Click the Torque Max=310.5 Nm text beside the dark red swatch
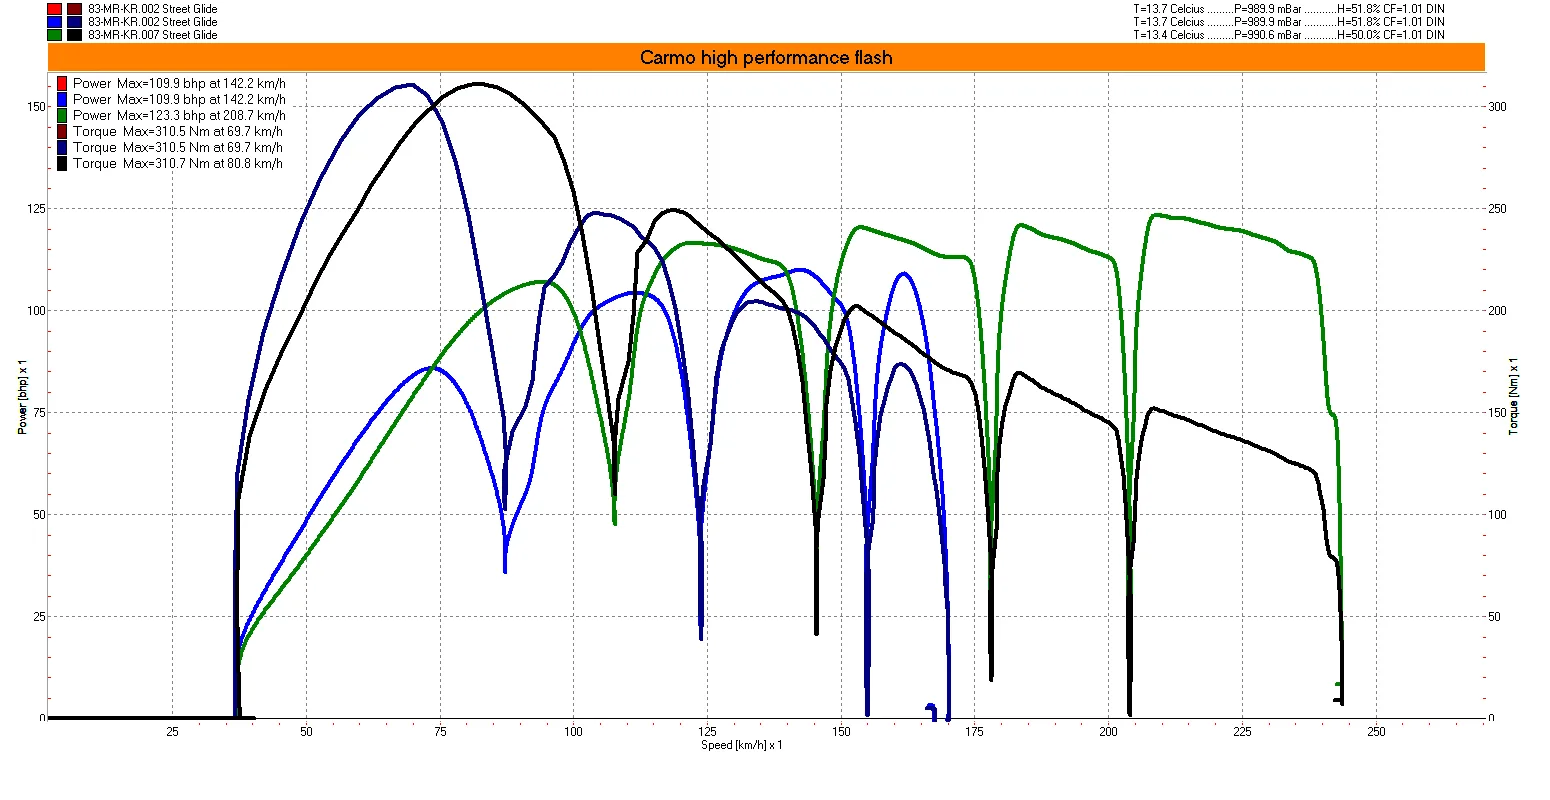The width and height of the screenshot is (1550, 800). [178, 131]
